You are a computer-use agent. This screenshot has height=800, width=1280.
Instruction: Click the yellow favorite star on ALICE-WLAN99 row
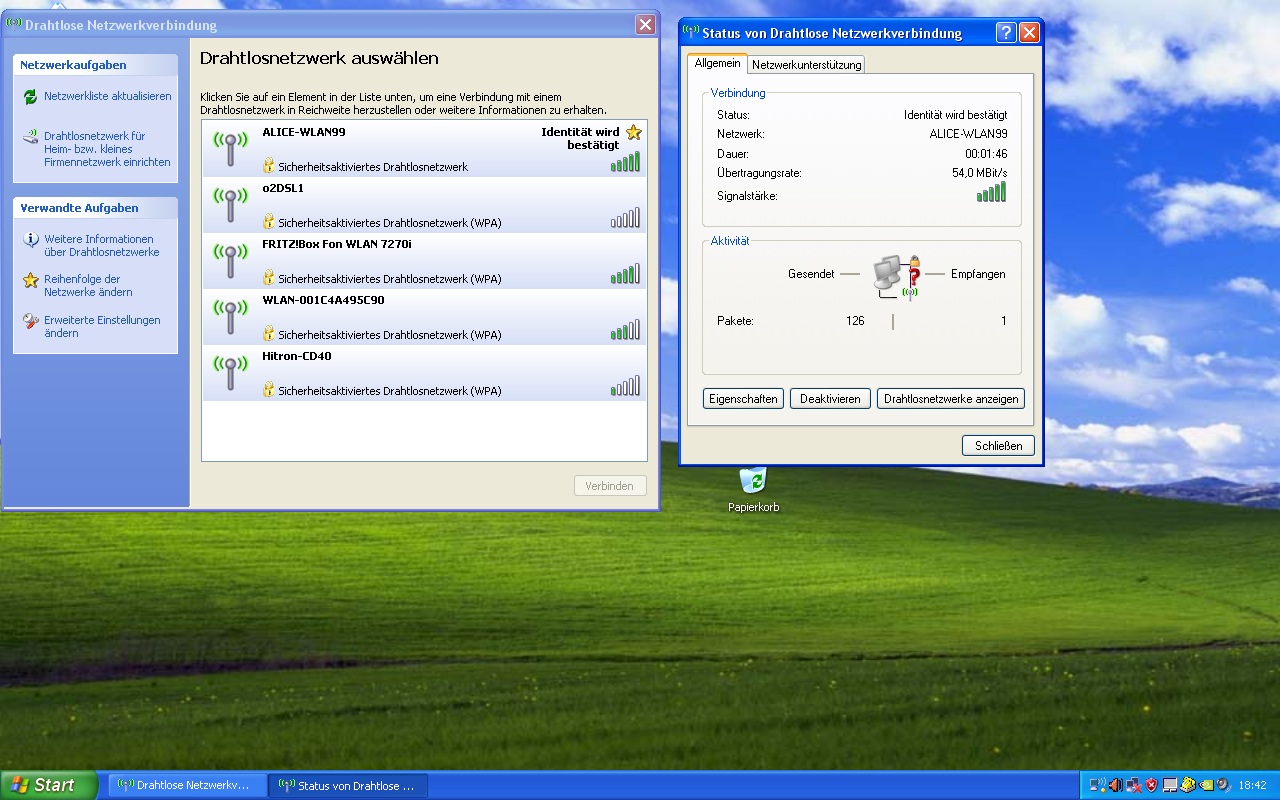[633, 132]
